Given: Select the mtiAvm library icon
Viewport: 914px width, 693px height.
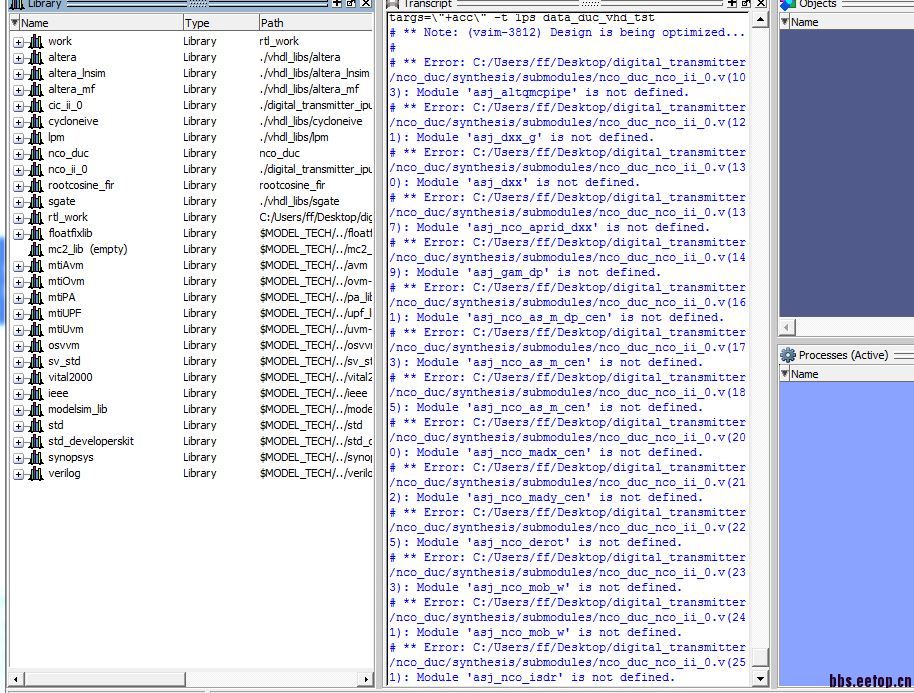Looking at the screenshot, I should (36, 266).
